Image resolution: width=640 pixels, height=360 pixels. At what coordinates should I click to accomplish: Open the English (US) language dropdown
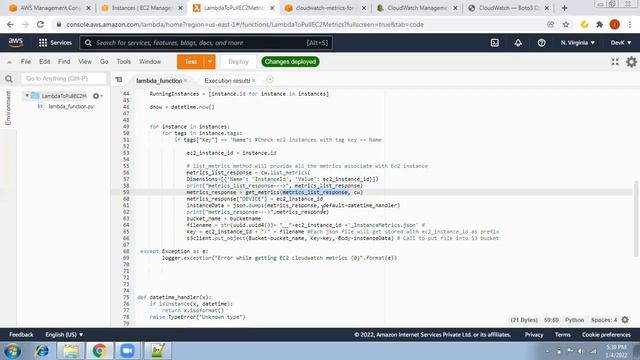(64, 334)
